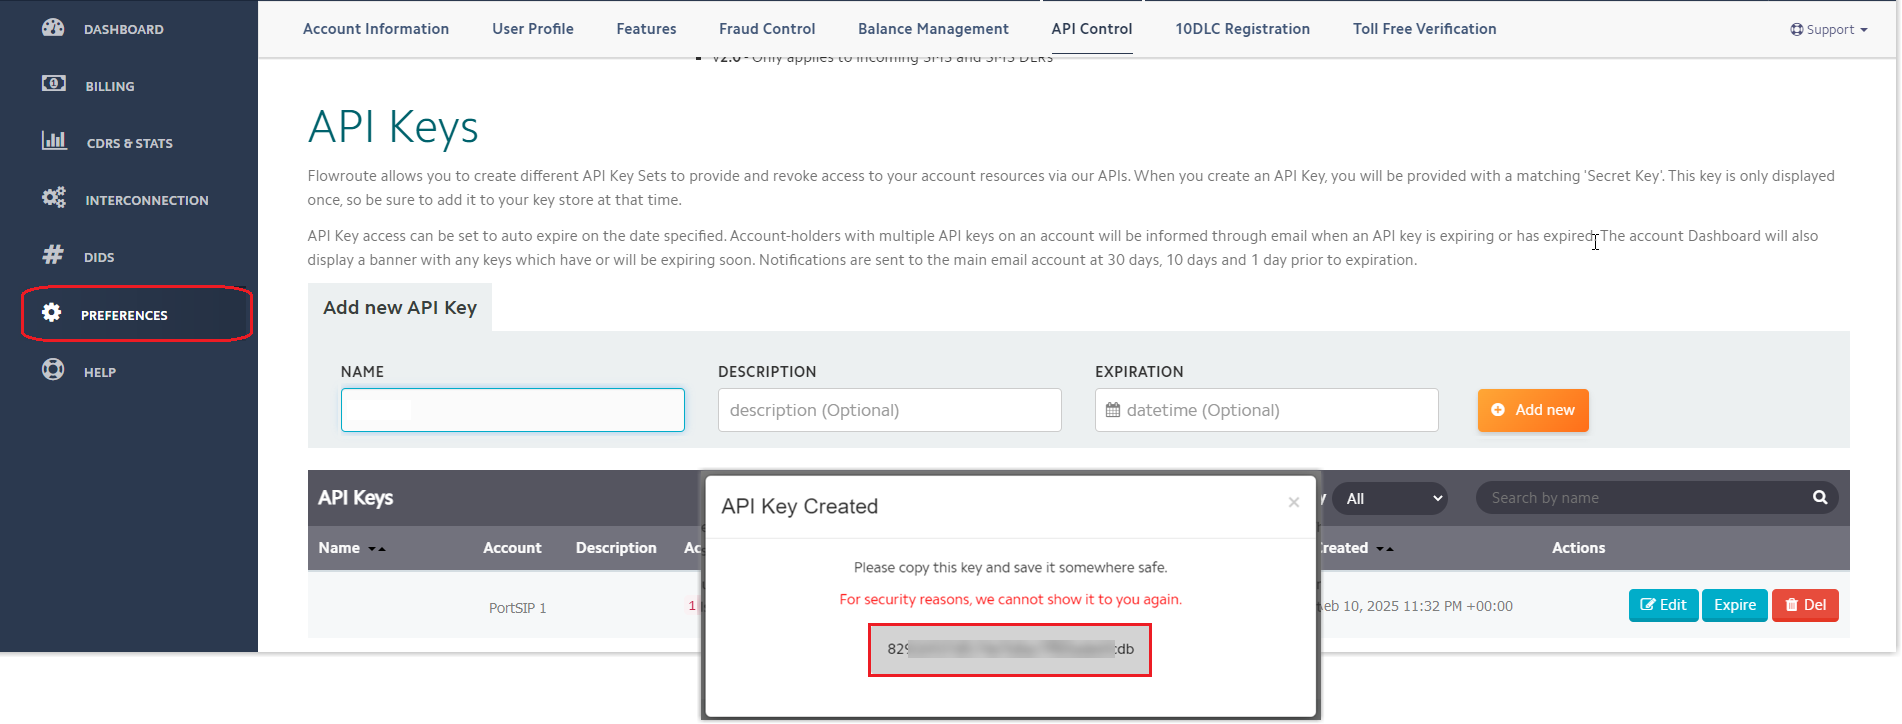Click the DIDs hash icon

(x=53, y=255)
